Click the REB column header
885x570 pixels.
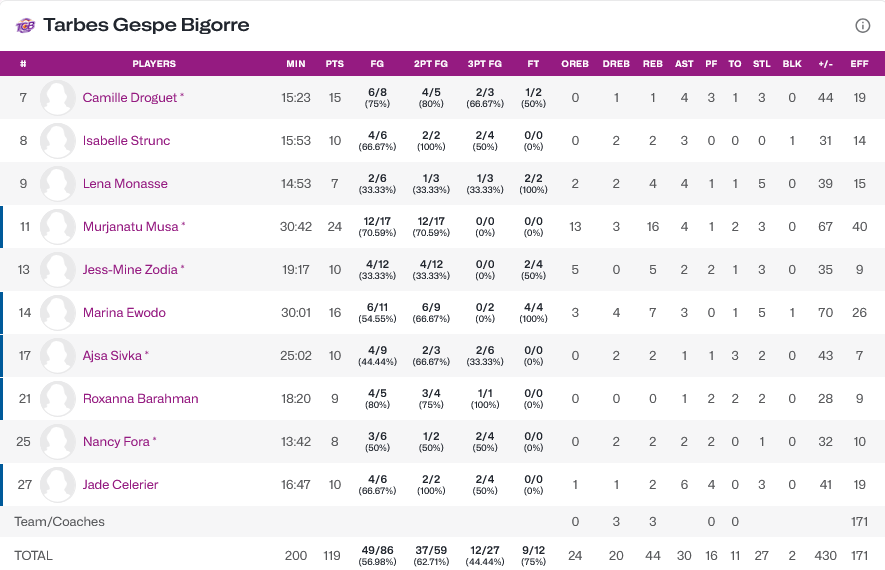click(653, 64)
